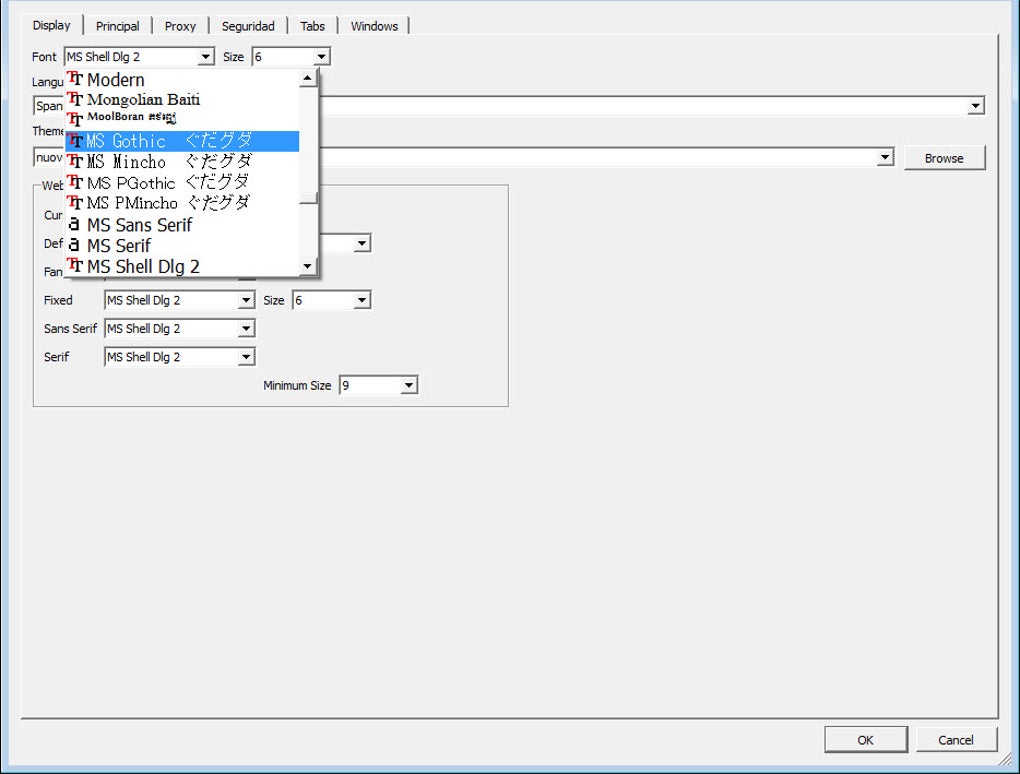This screenshot has width=1020, height=774.
Task: Open the Fixed font Size dropdown
Action: [x=362, y=300]
